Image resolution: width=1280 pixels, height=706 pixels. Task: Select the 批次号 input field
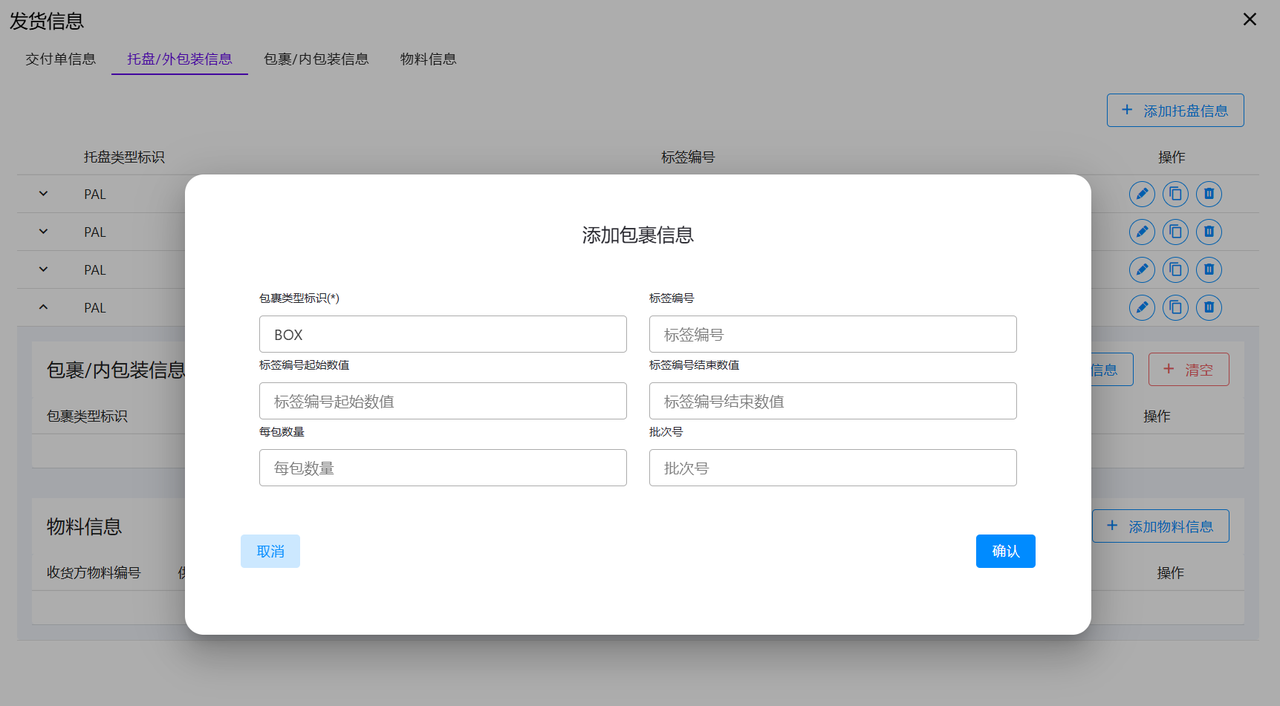point(832,468)
